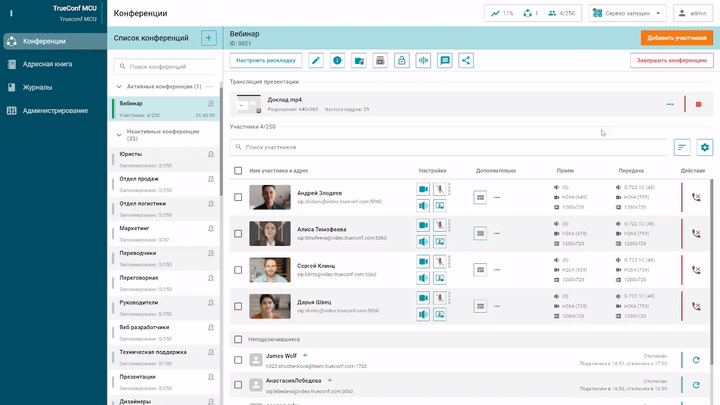The image size is (720, 405).
Task: Click Добавить участников button
Action: [677, 38]
